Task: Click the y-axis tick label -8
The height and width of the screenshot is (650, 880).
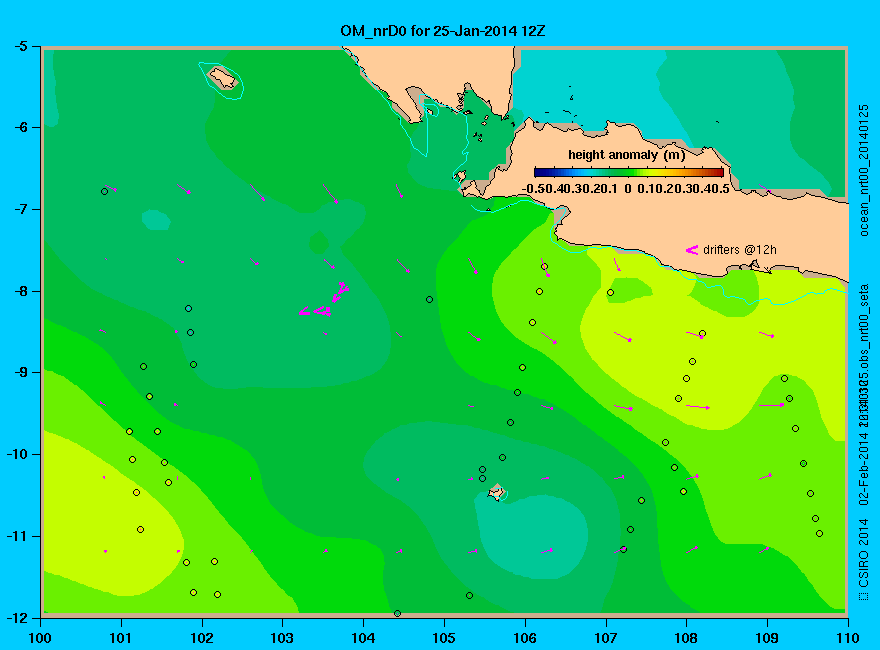Action: 20,291
